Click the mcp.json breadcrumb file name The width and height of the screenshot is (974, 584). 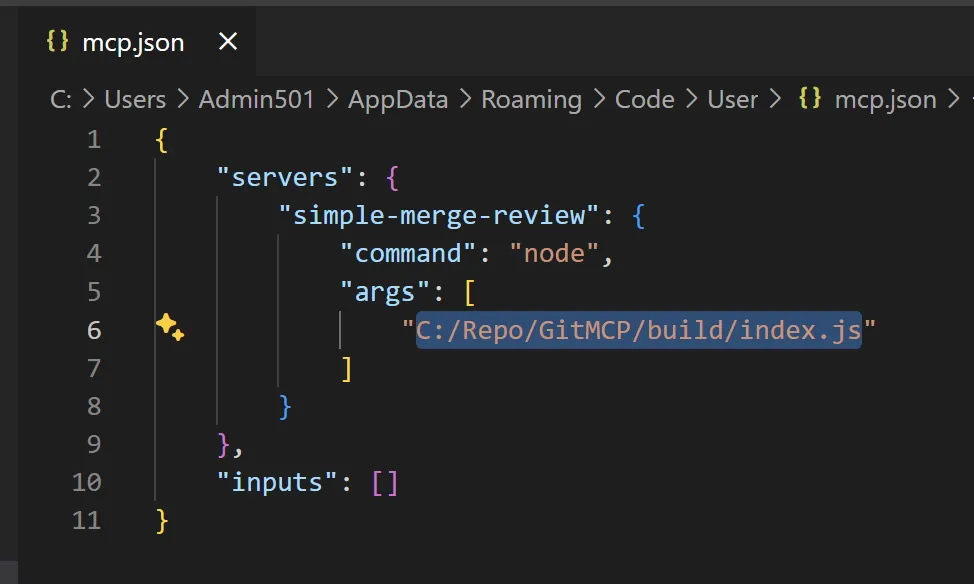pyautogui.click(x=885, y=100)
